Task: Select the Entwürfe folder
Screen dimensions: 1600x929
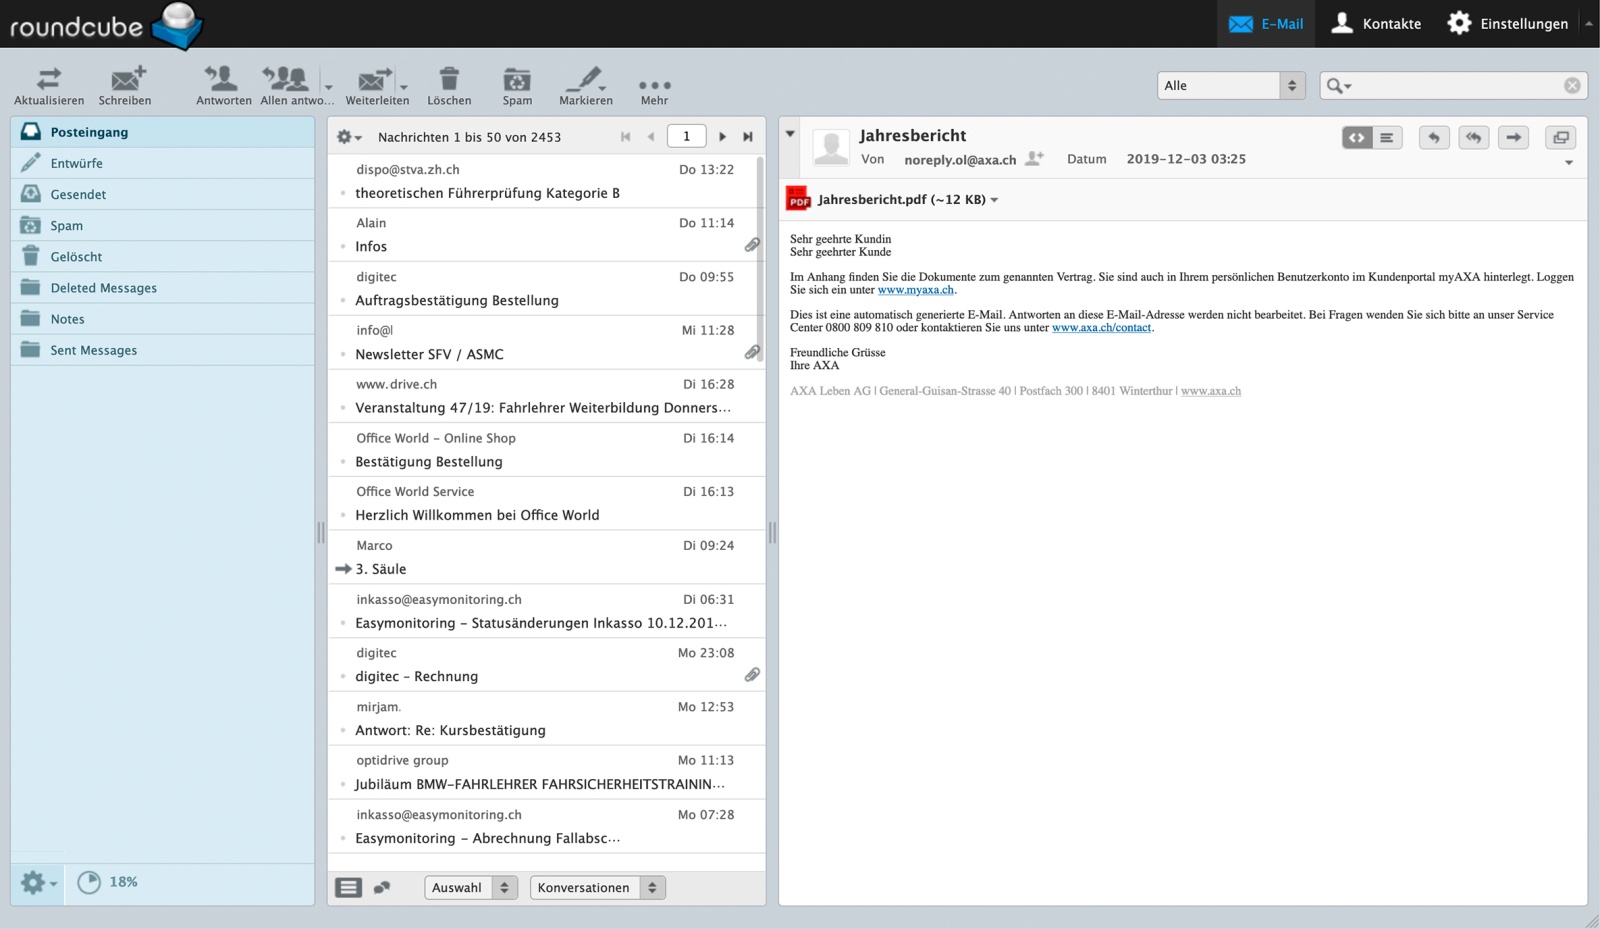Action: pyautogui.click(x=163, y=163)
